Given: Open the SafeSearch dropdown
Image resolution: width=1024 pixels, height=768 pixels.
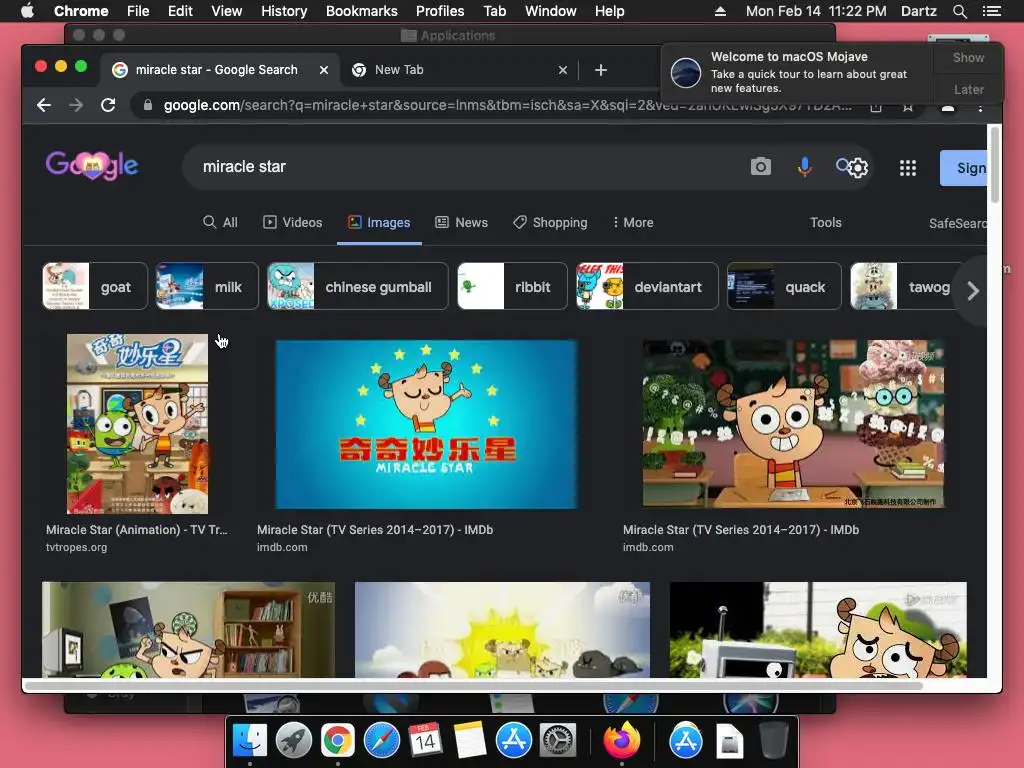Looking at the screenshot, I should [x=957, y=223].
